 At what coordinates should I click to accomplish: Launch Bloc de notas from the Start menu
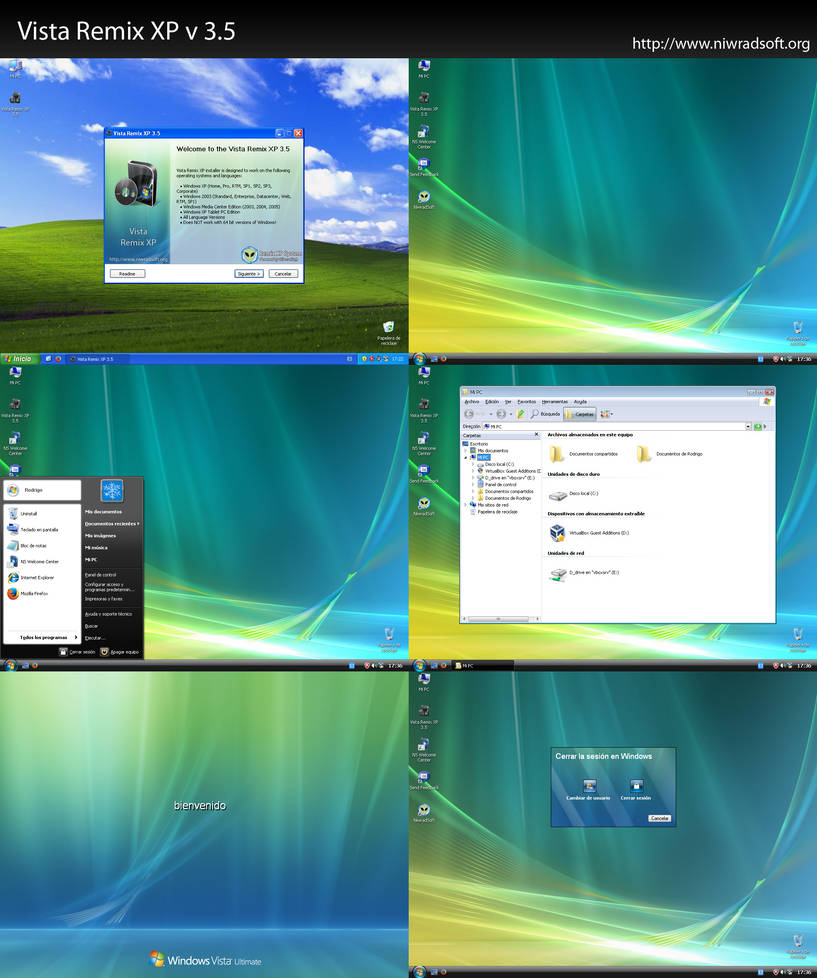pyautogui.click(x=33, y=546)
